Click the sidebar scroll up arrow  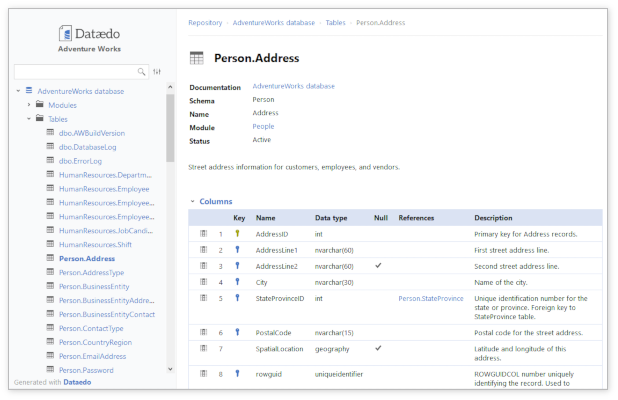tap(170, 87)
